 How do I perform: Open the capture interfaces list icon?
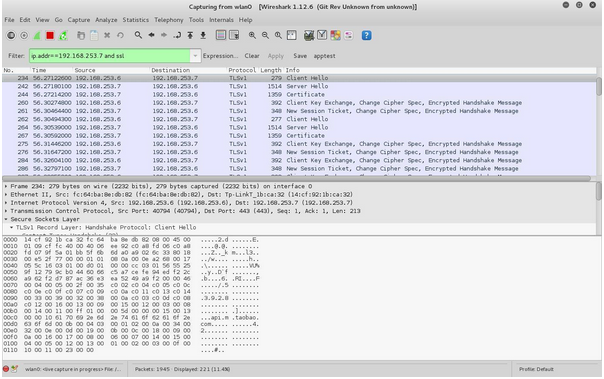click(11, 35)
